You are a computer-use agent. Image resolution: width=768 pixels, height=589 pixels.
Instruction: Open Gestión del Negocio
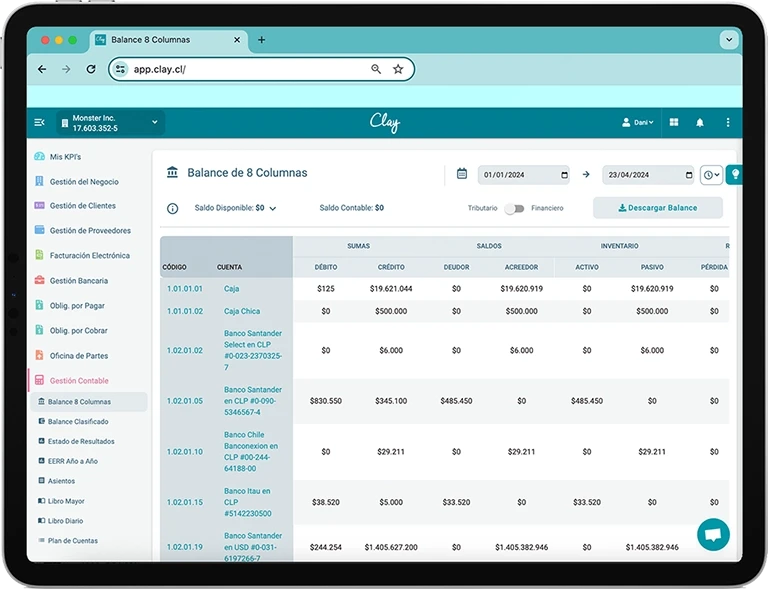click(84, 182)
